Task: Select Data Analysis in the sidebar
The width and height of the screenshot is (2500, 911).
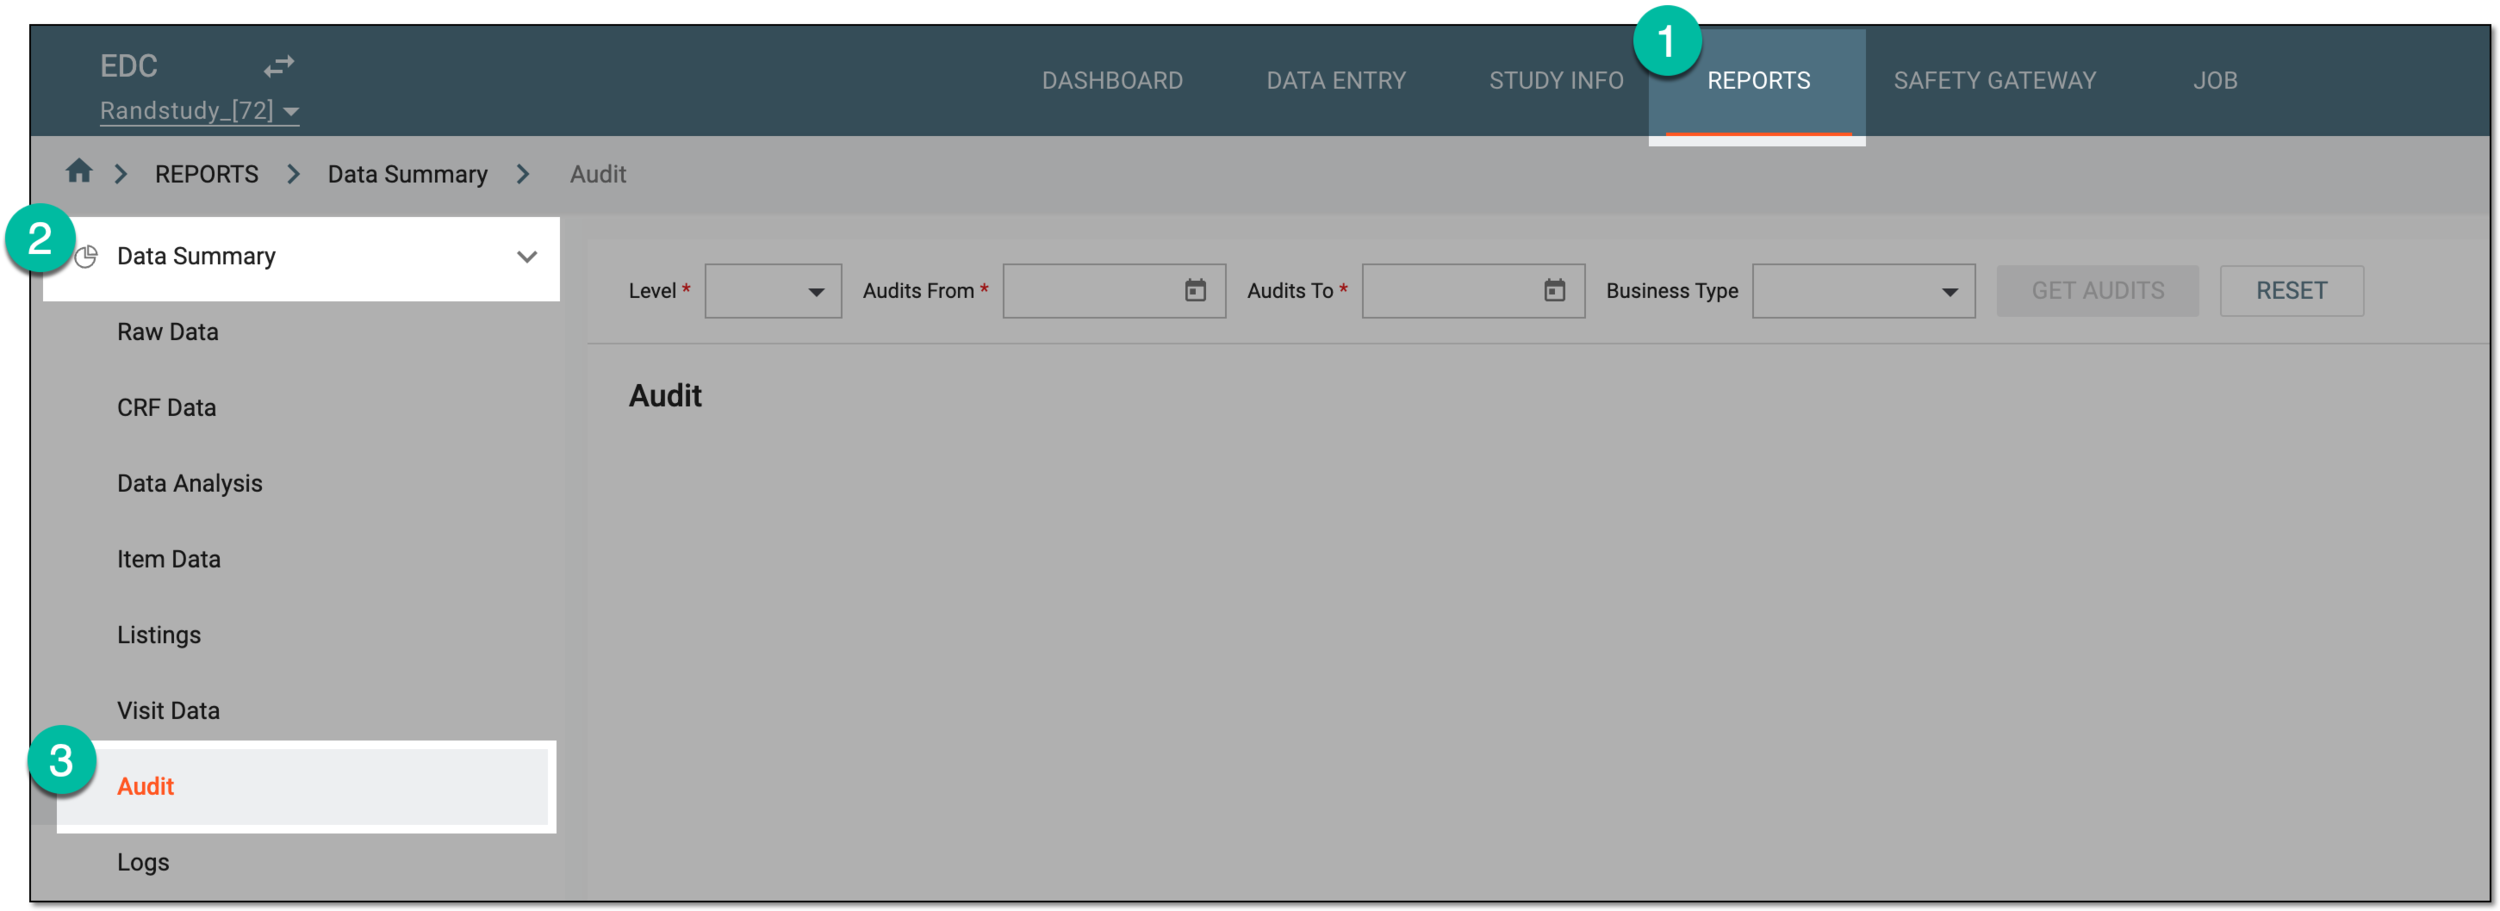Action: tap(189, 484)
